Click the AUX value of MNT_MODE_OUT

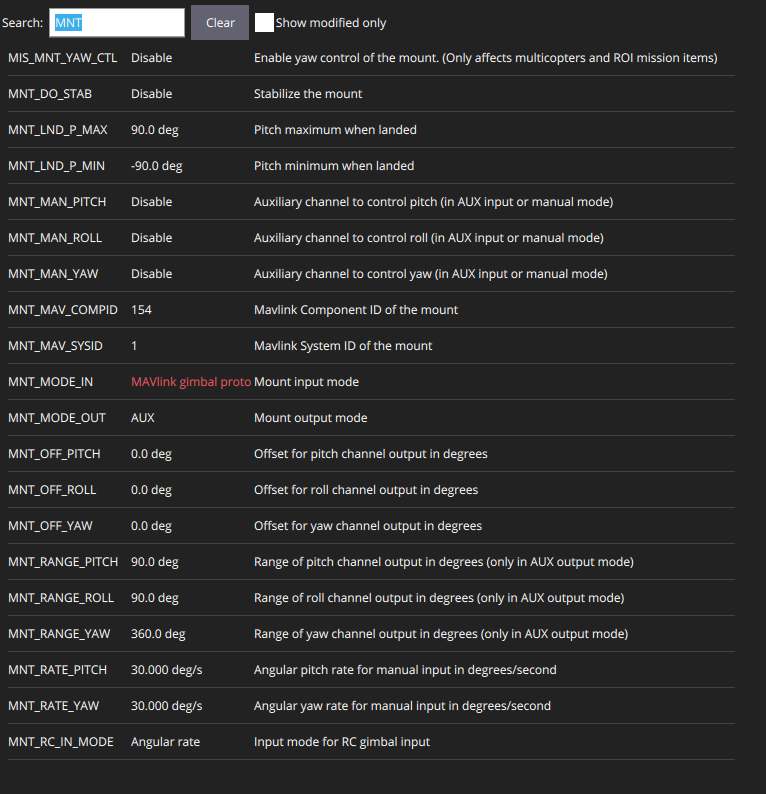142,417
